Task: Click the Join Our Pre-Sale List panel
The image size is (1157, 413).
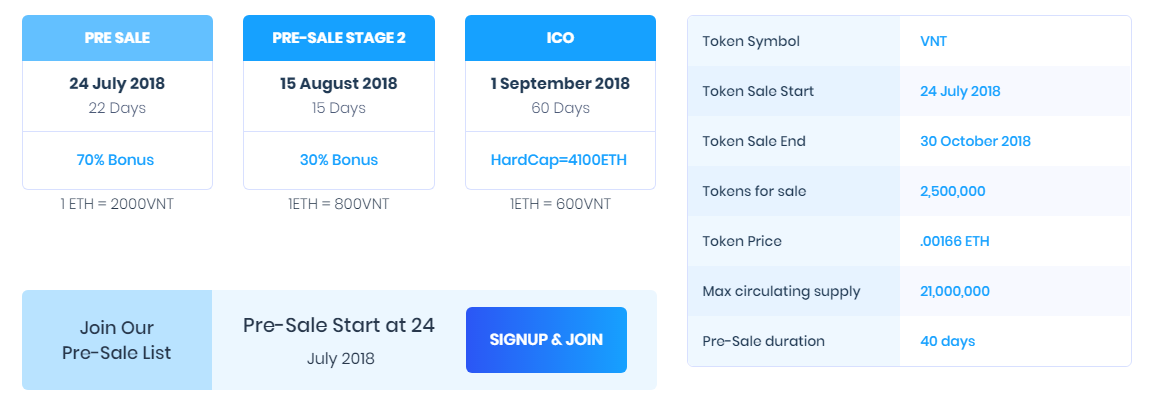Action: tap(117, 340)
